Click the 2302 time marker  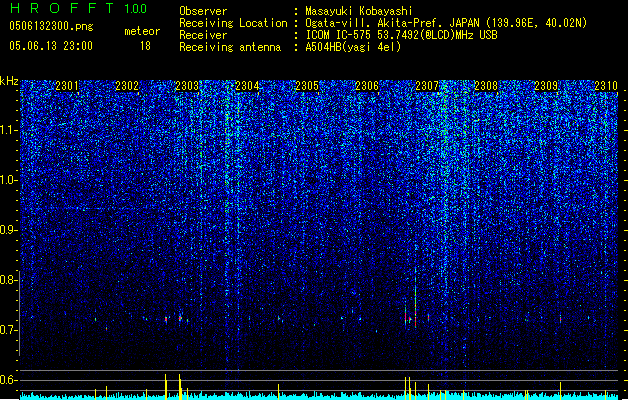pyautogui.click(x=127, y=86)
